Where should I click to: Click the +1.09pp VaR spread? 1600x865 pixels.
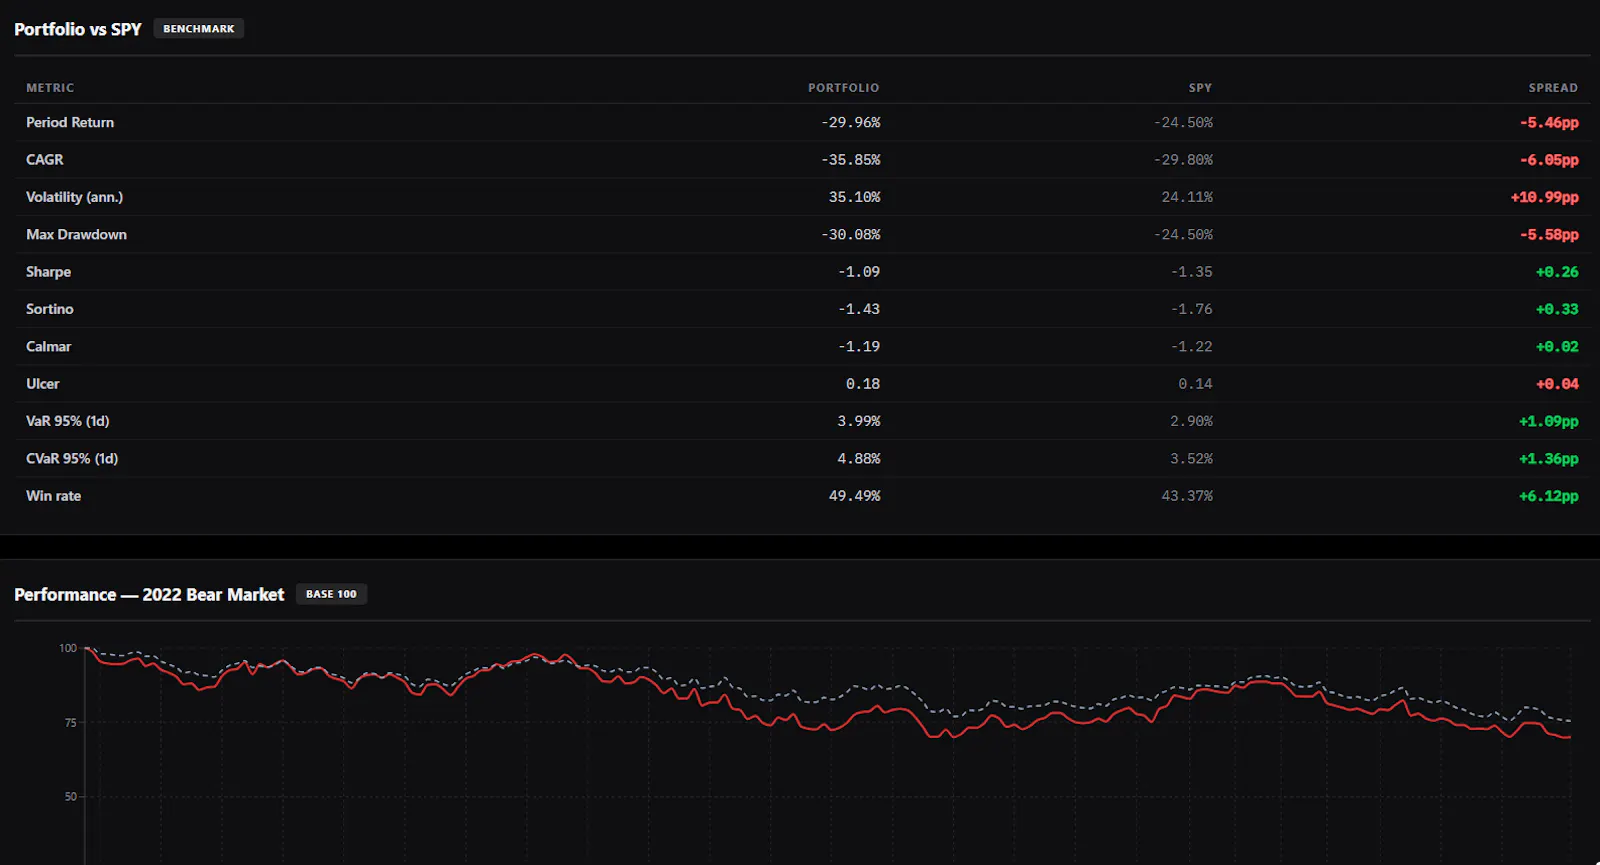tap(1549, 421)
